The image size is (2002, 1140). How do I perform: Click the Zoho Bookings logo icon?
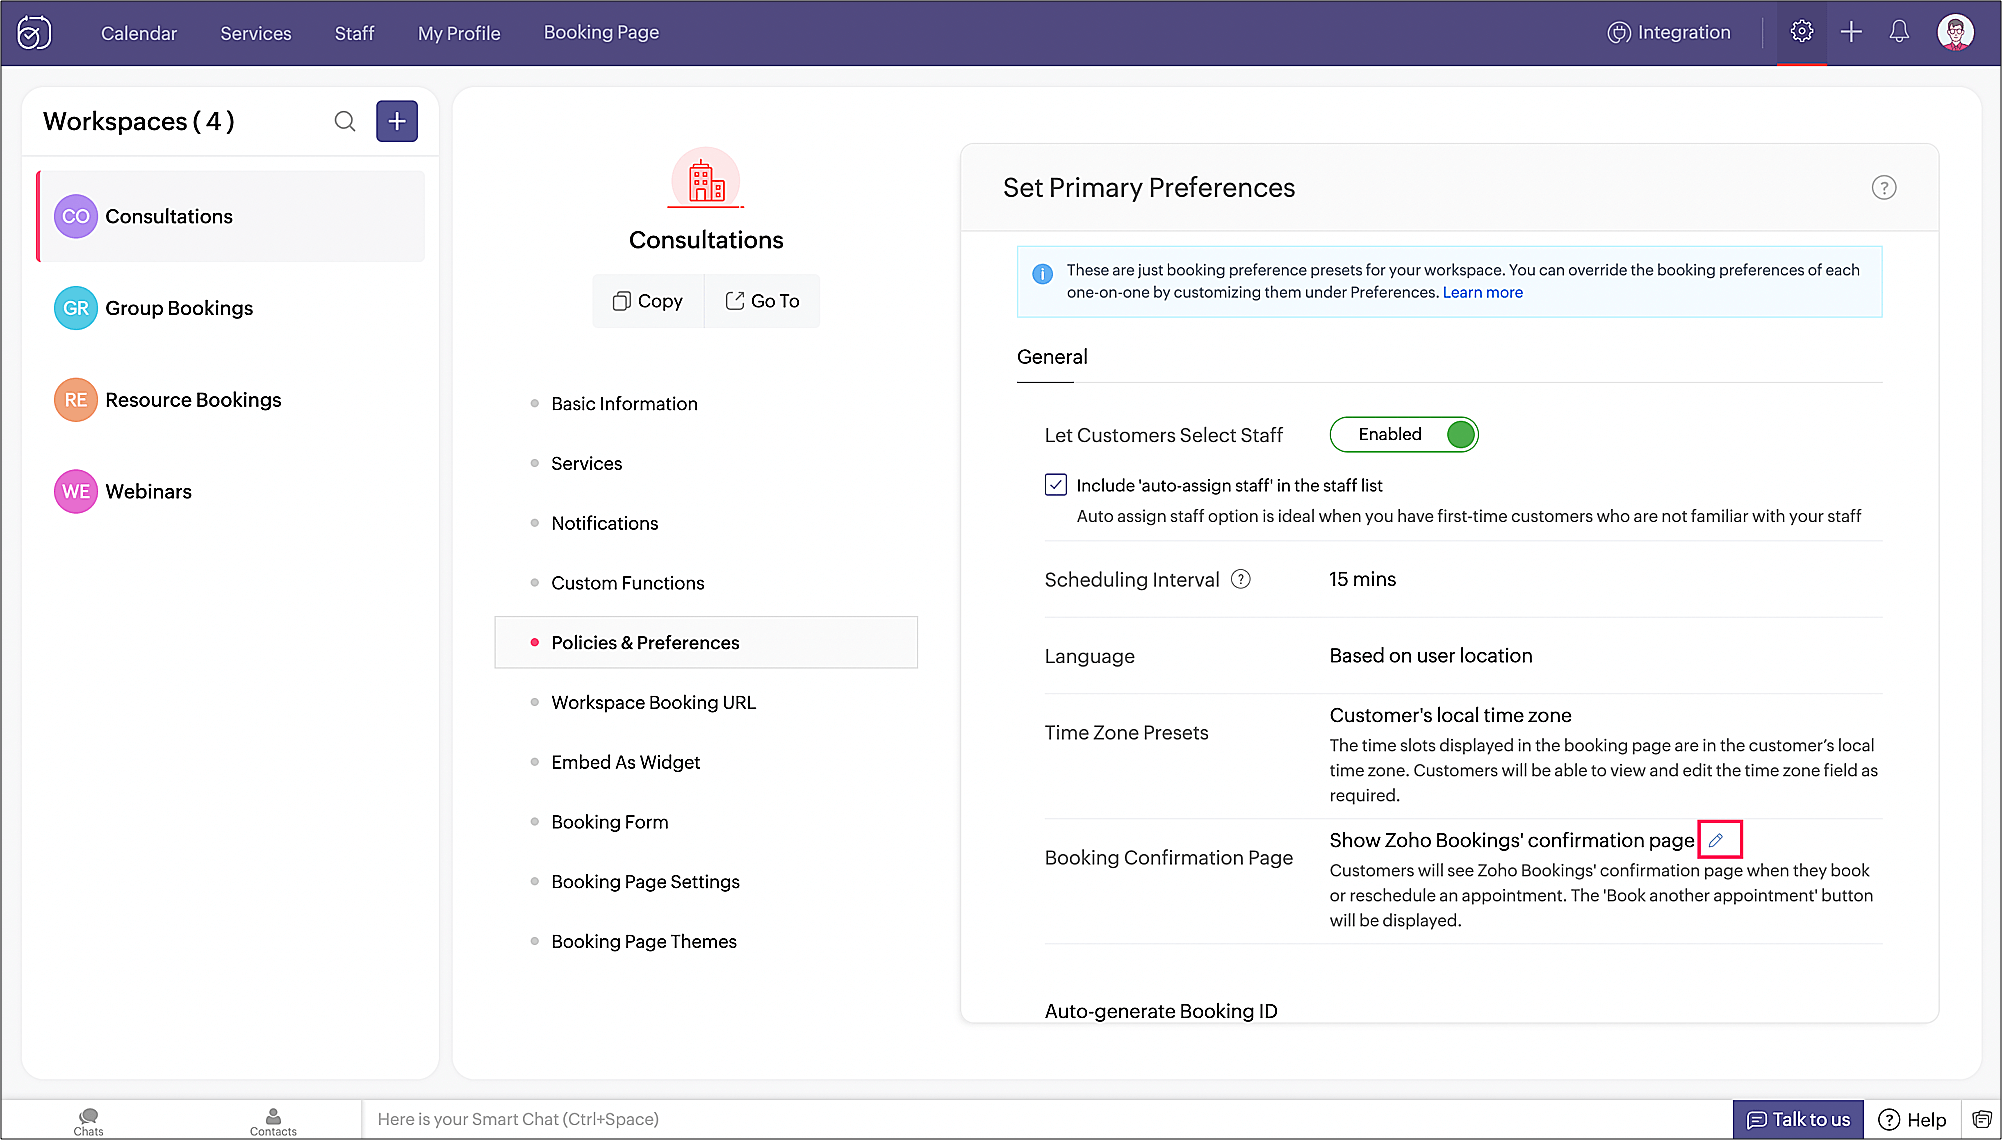coord(34,33)
